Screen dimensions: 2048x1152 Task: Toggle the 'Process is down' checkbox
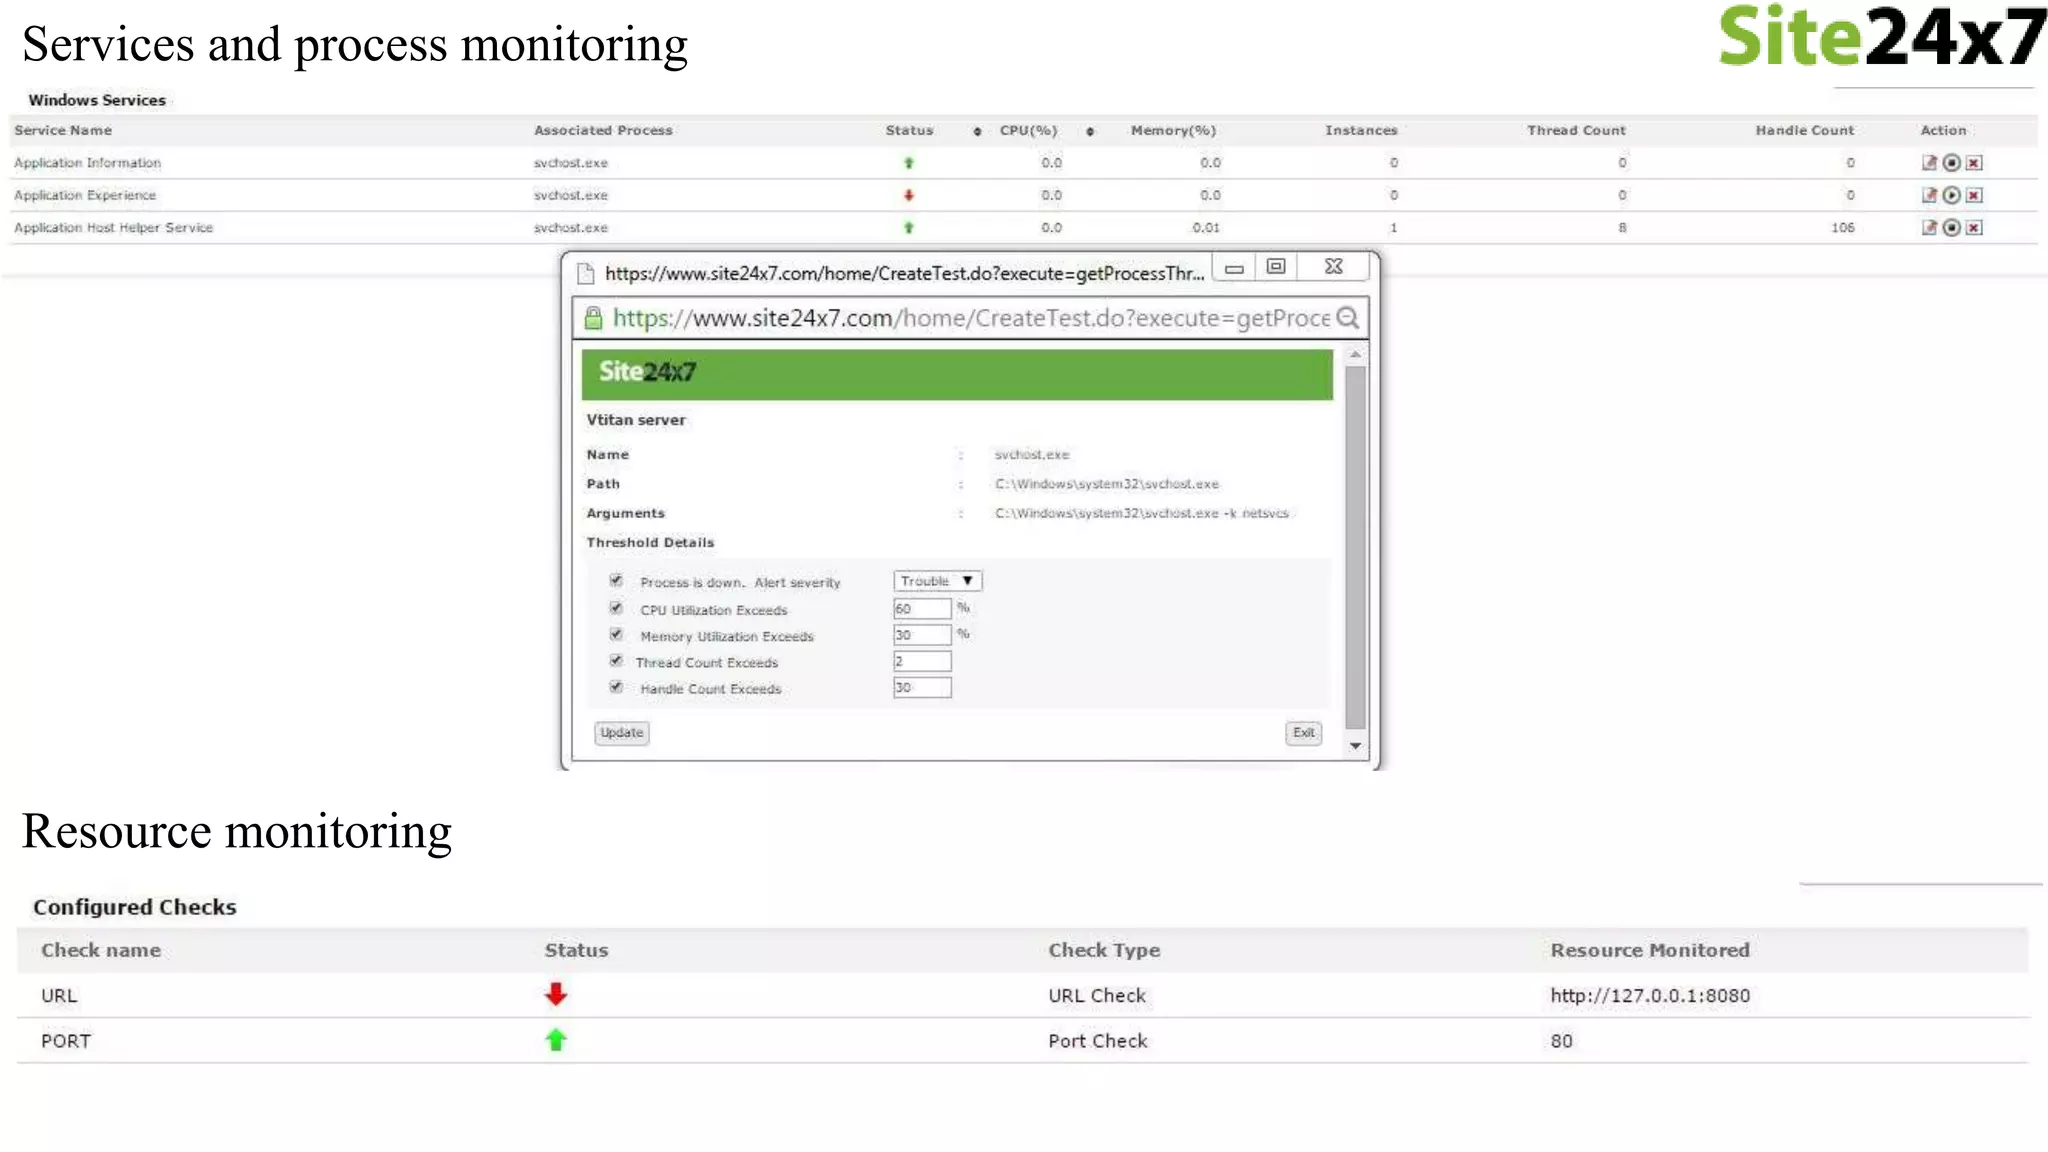[x=616, y=580]
